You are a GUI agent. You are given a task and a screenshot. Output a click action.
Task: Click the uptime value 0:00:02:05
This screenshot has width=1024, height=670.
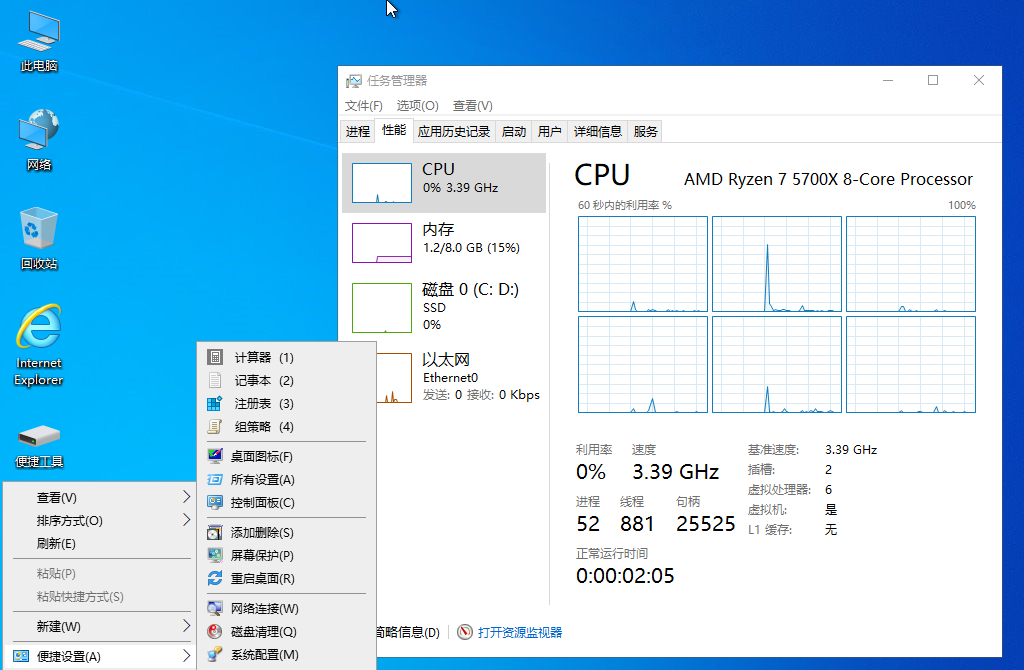coord(625,576)
